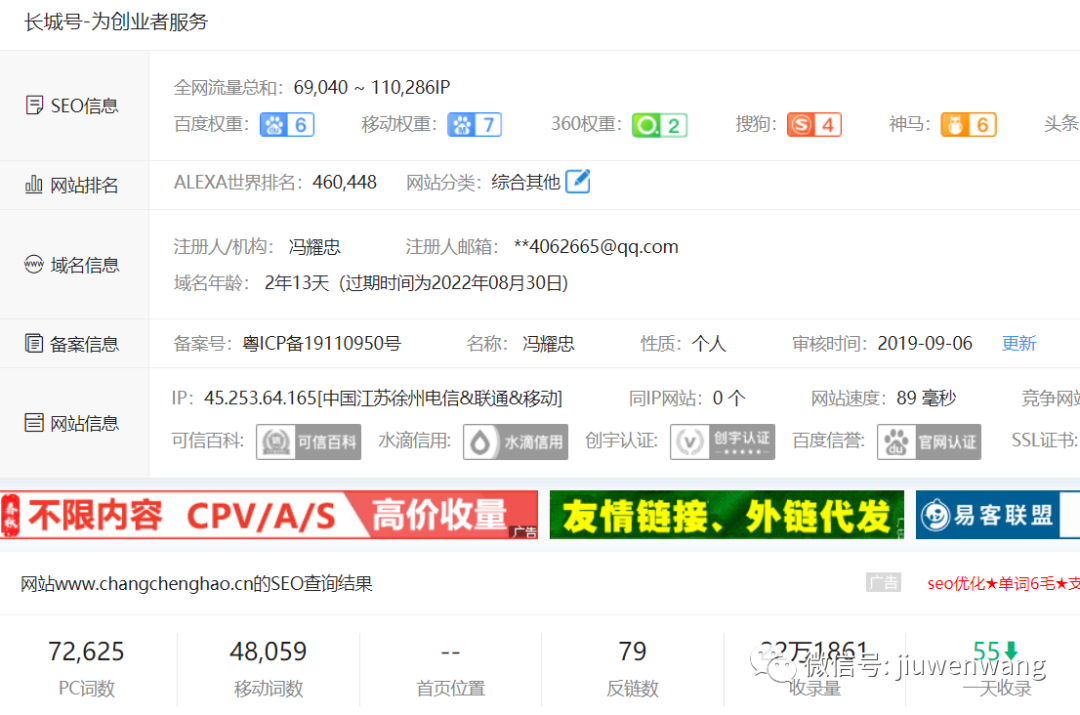The image size is (1080, 715).
Task: Click the 网站信息 page icon
Action: coord(34,422)
